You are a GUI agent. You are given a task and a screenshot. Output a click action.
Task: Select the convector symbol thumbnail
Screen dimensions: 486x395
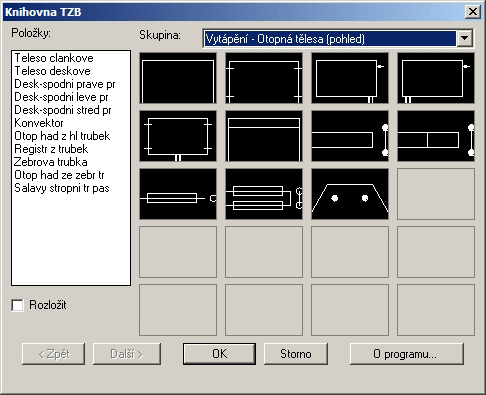click(264, 136)
